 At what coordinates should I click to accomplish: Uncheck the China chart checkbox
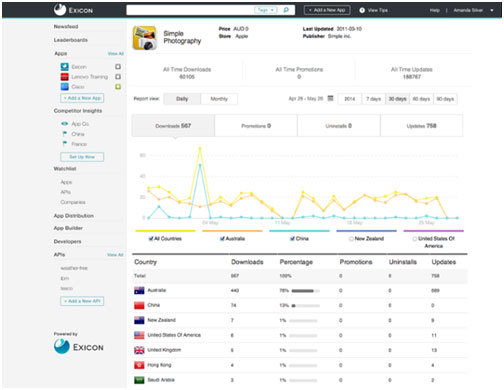click(292, 239)
